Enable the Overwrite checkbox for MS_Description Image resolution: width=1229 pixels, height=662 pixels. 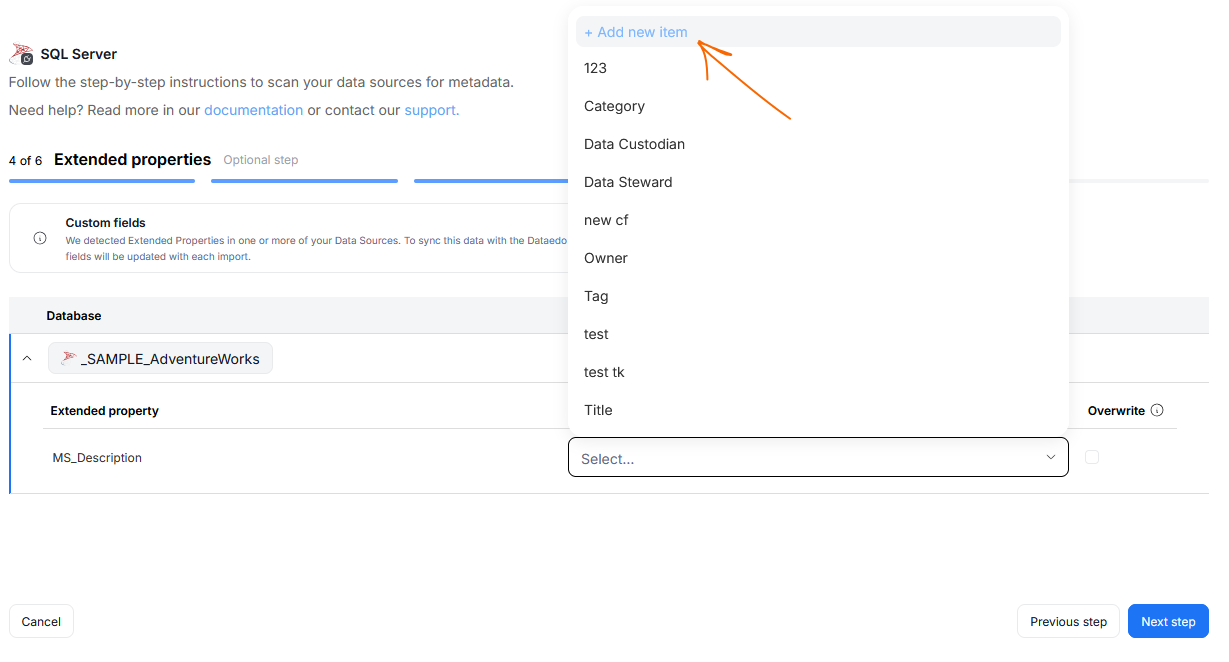point(1092,457)
